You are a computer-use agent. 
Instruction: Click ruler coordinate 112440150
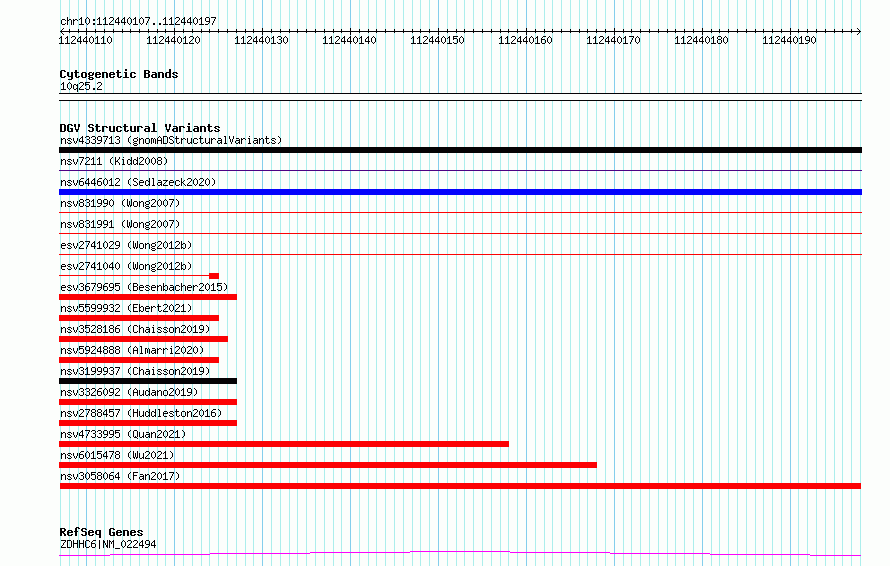pos(438,40)
